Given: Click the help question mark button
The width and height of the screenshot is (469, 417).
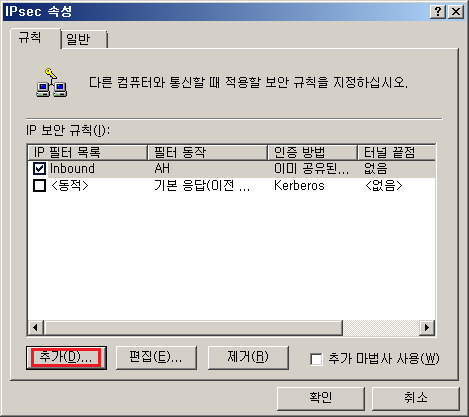Looking at the screenshot, I should tap(438, 12).
